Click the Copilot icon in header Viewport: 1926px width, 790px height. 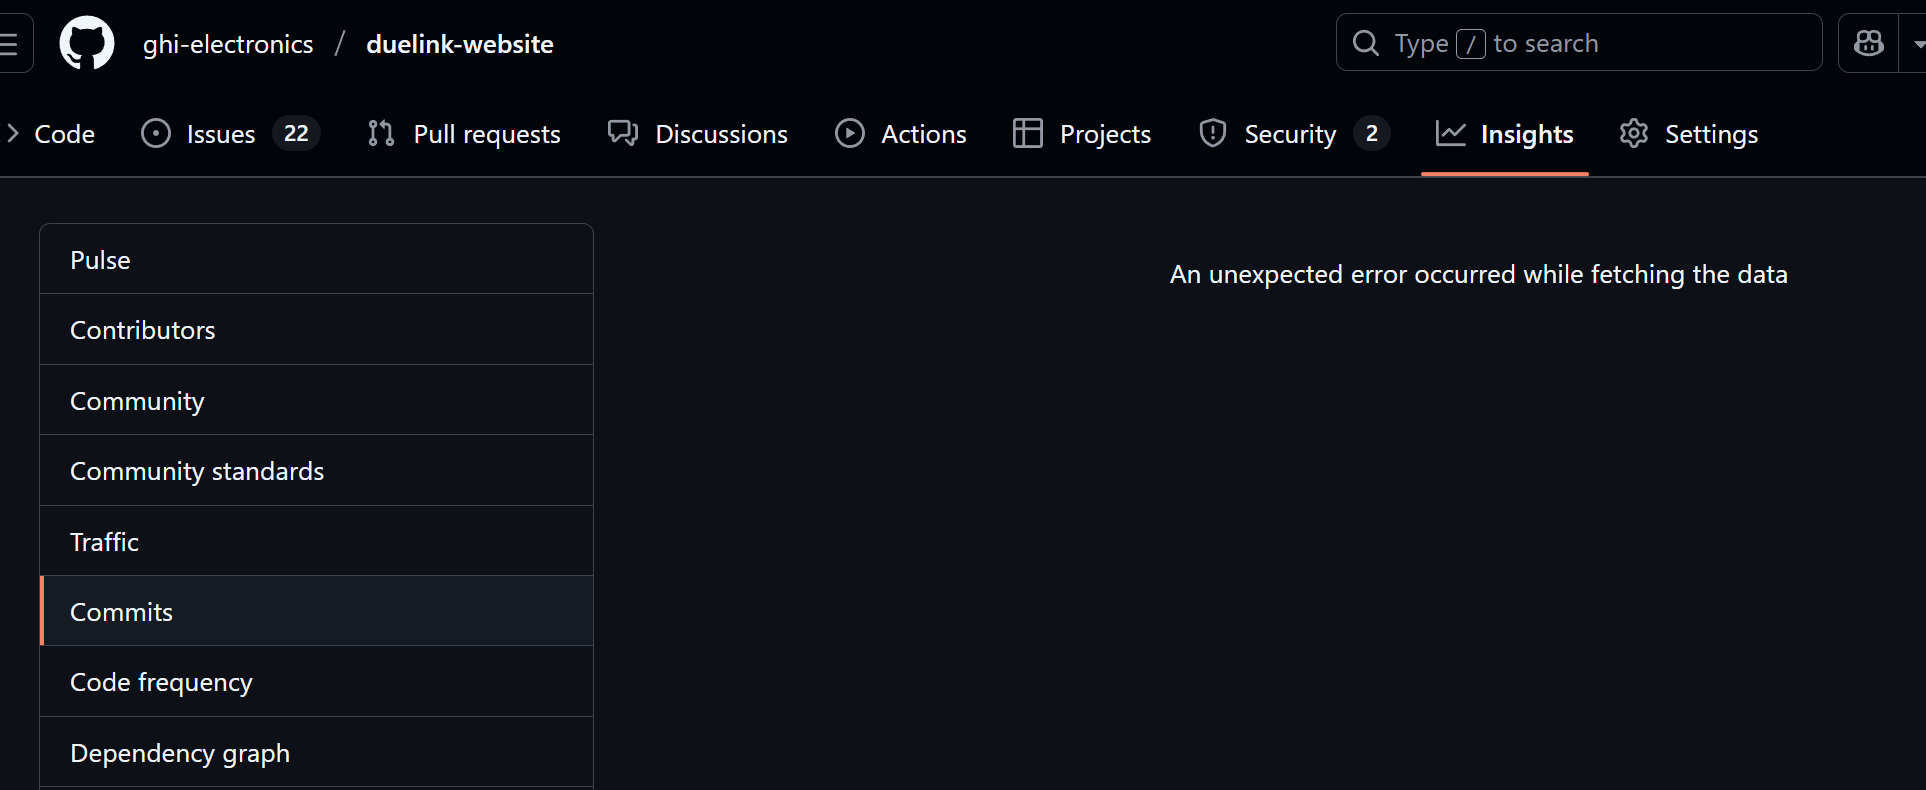1868,43
